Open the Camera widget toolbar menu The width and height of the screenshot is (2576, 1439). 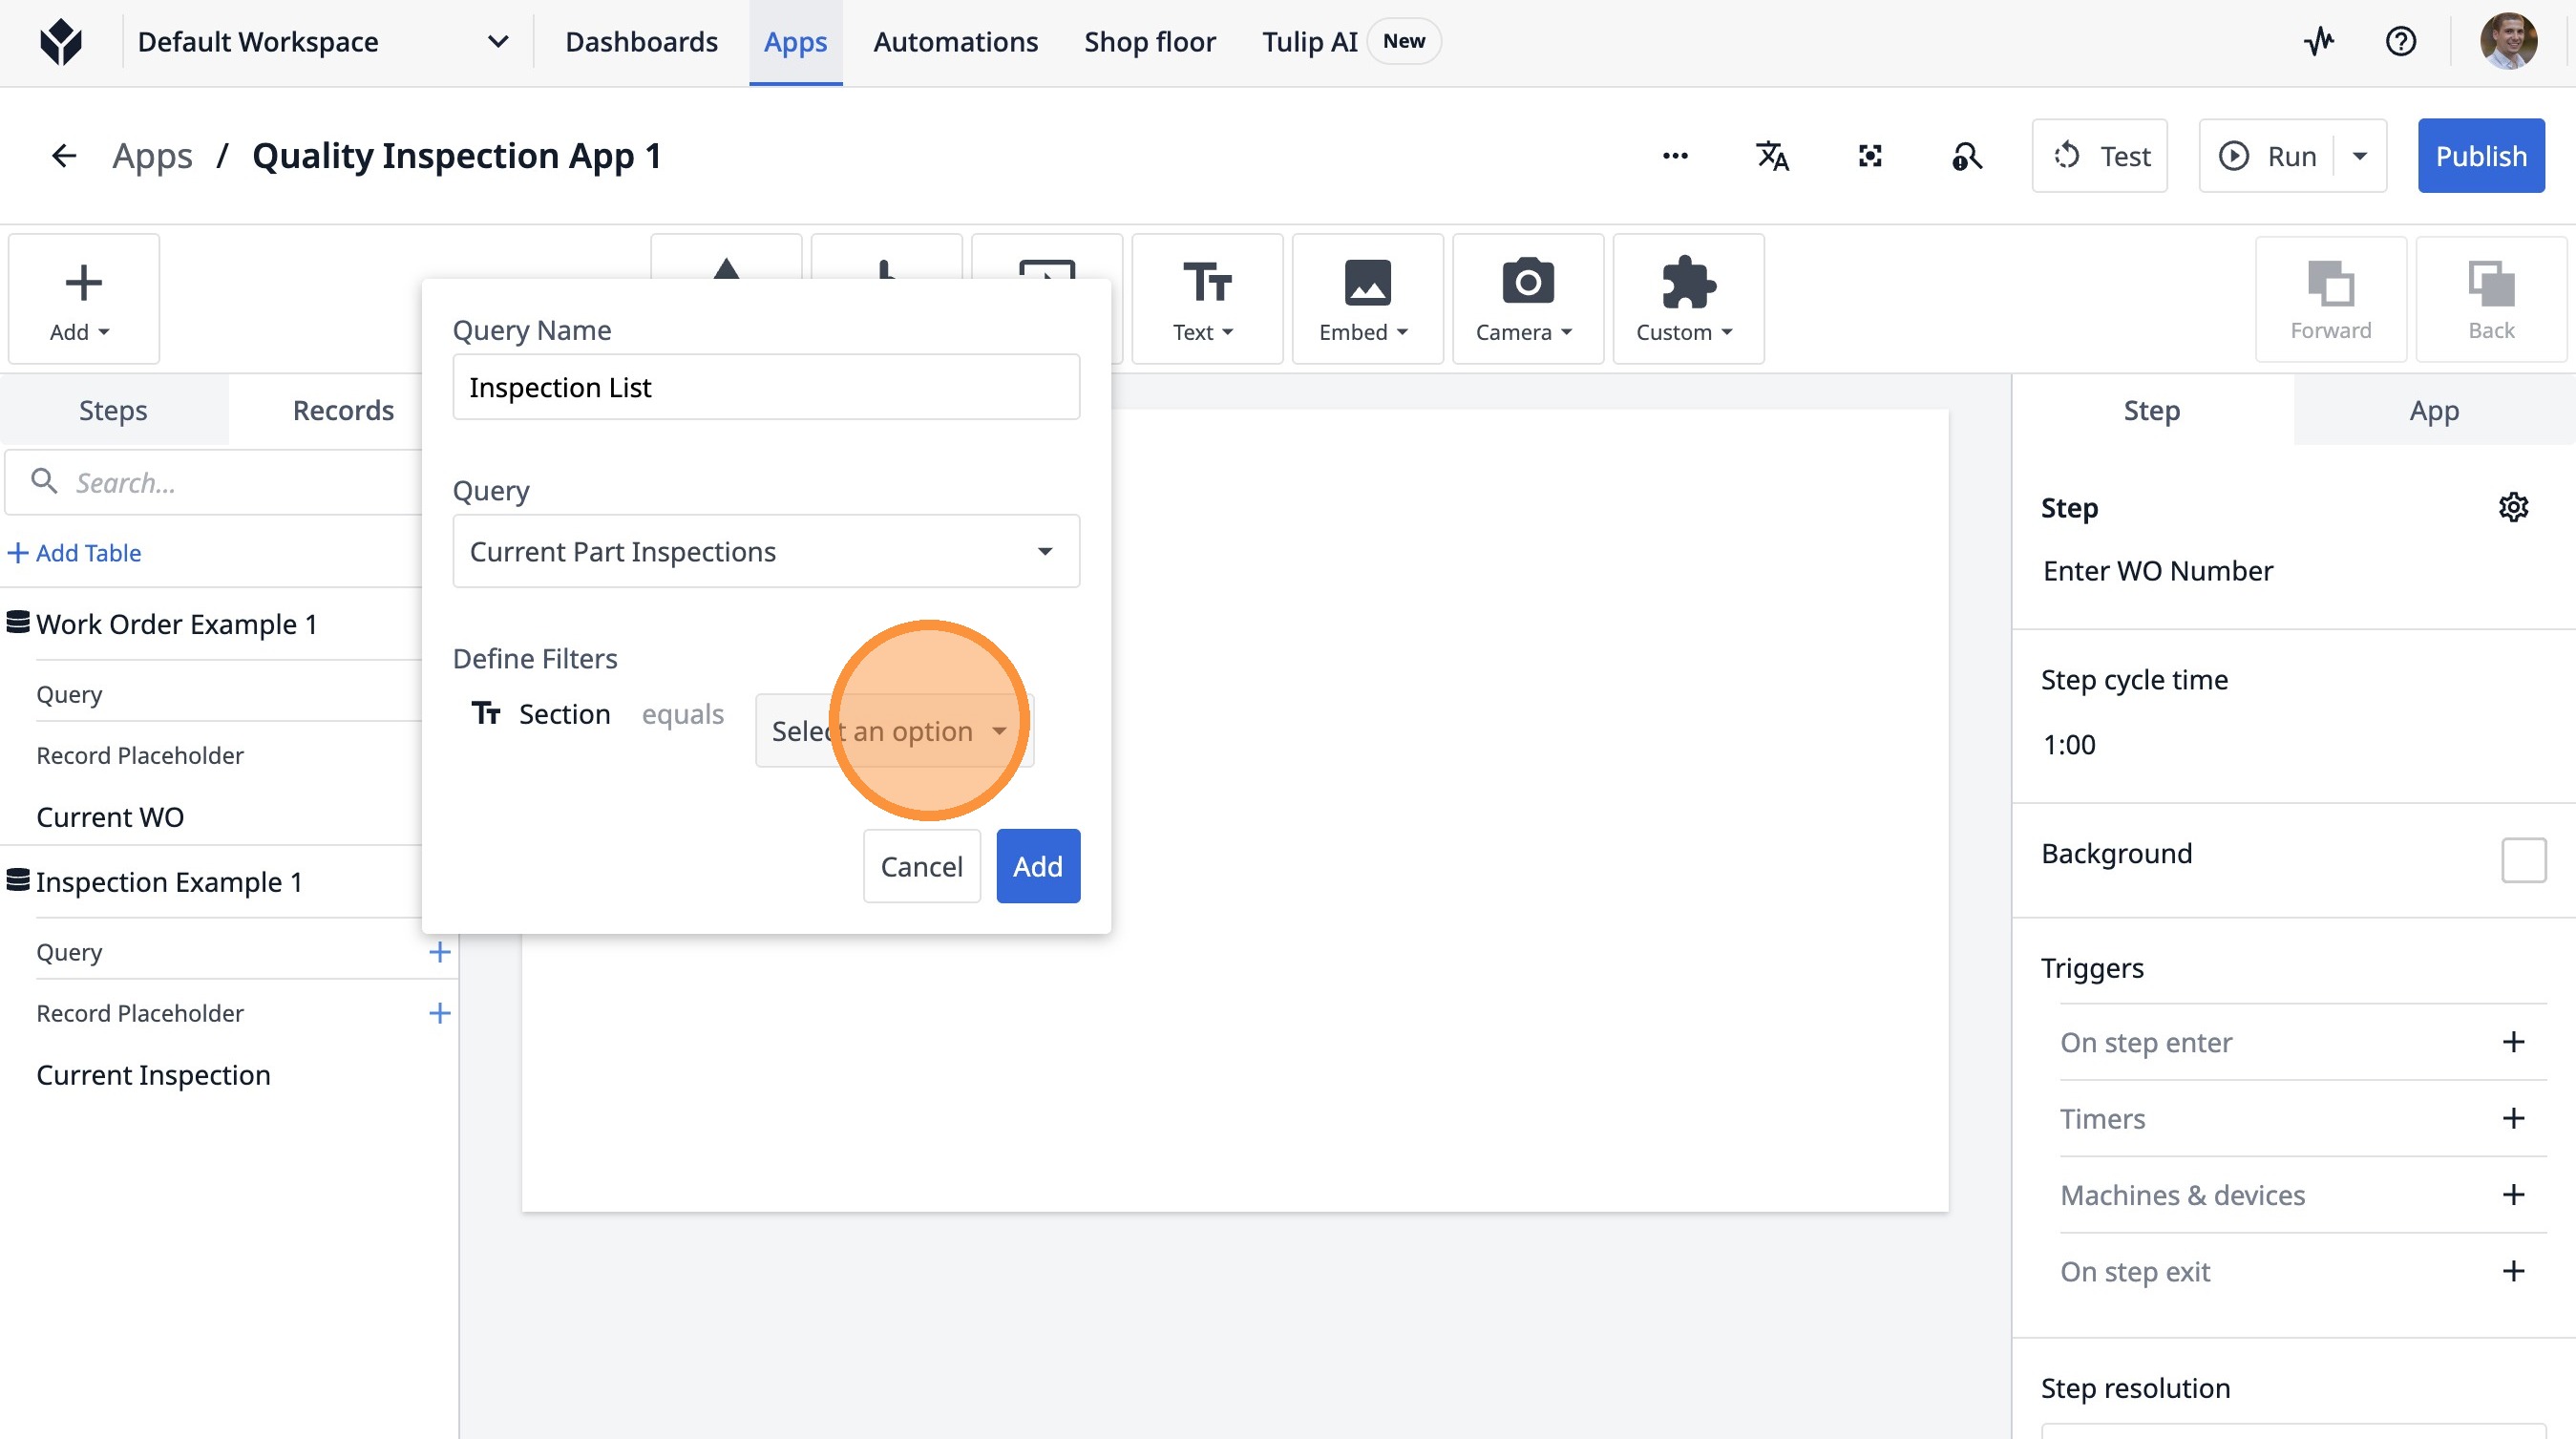[1527, 298]
